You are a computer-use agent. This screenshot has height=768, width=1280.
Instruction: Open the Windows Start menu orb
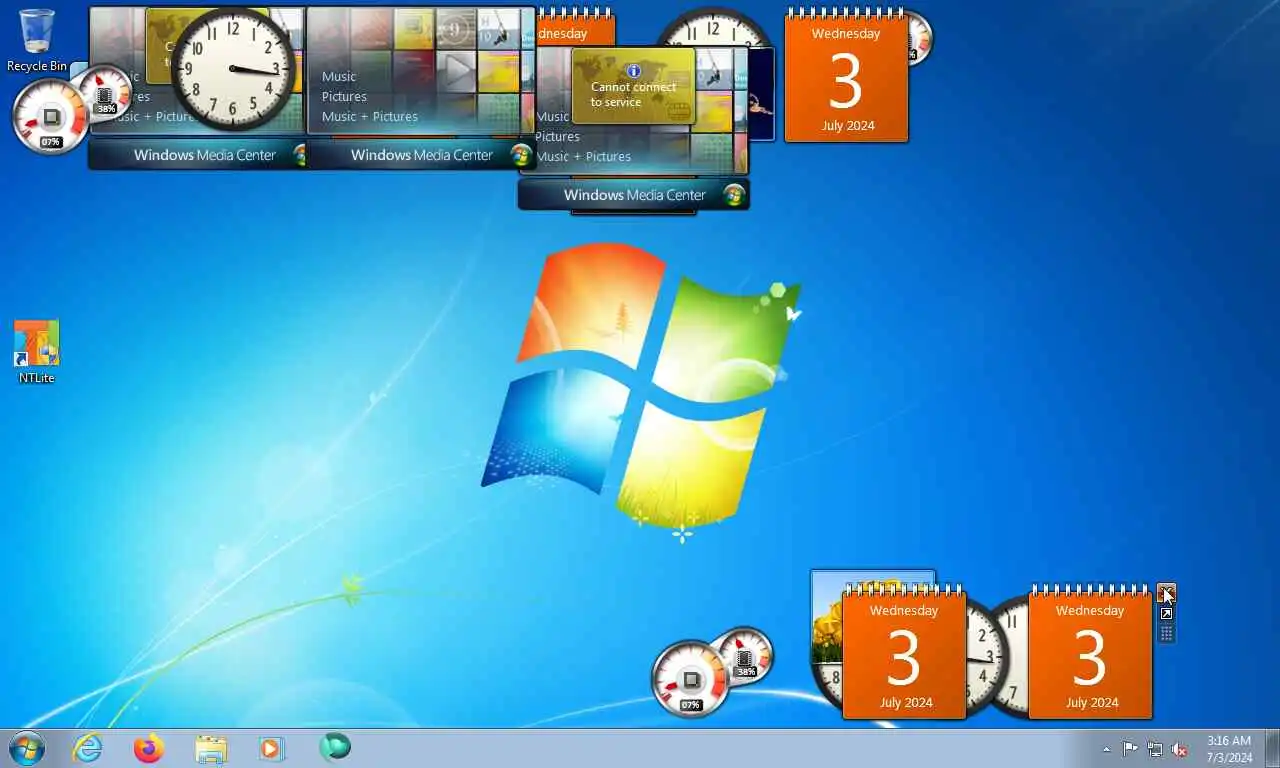[x=26, y=748]
